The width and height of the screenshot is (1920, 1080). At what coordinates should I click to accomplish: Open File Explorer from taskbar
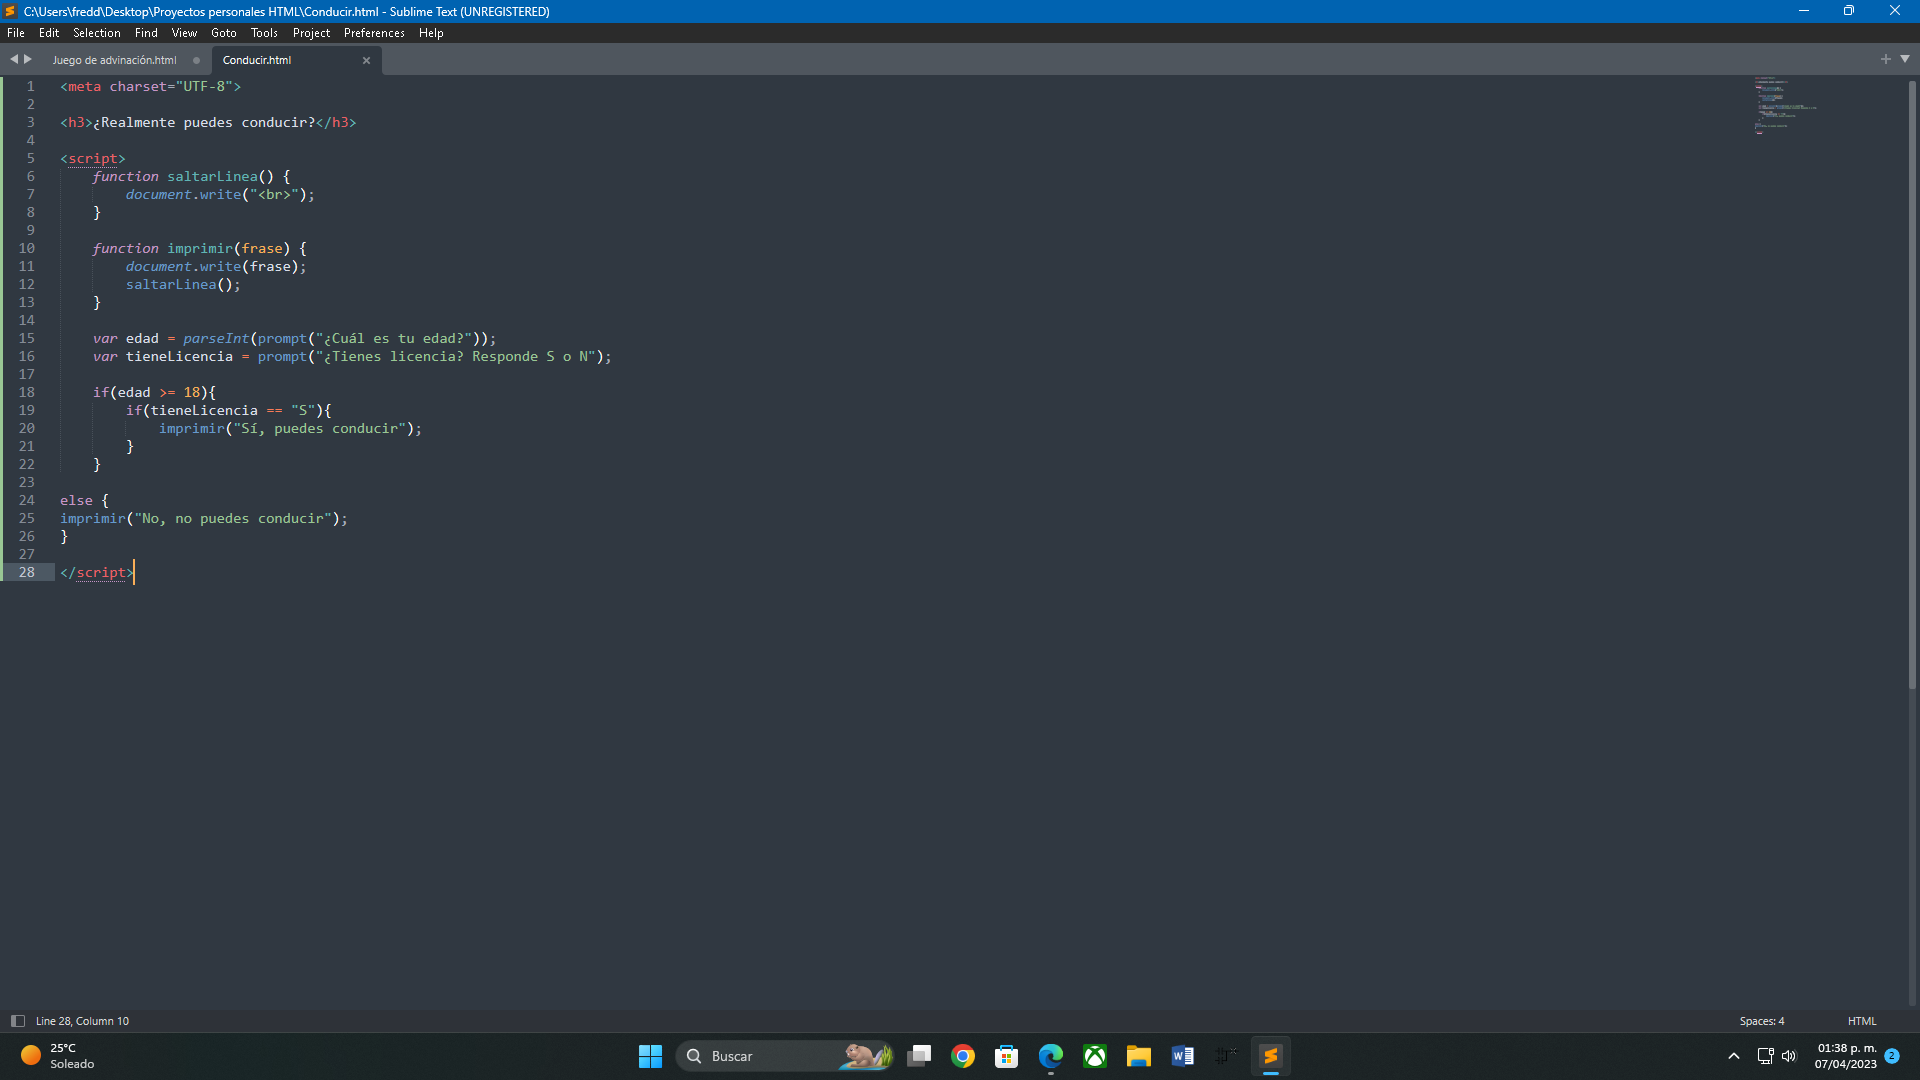coord(1139,1056)
